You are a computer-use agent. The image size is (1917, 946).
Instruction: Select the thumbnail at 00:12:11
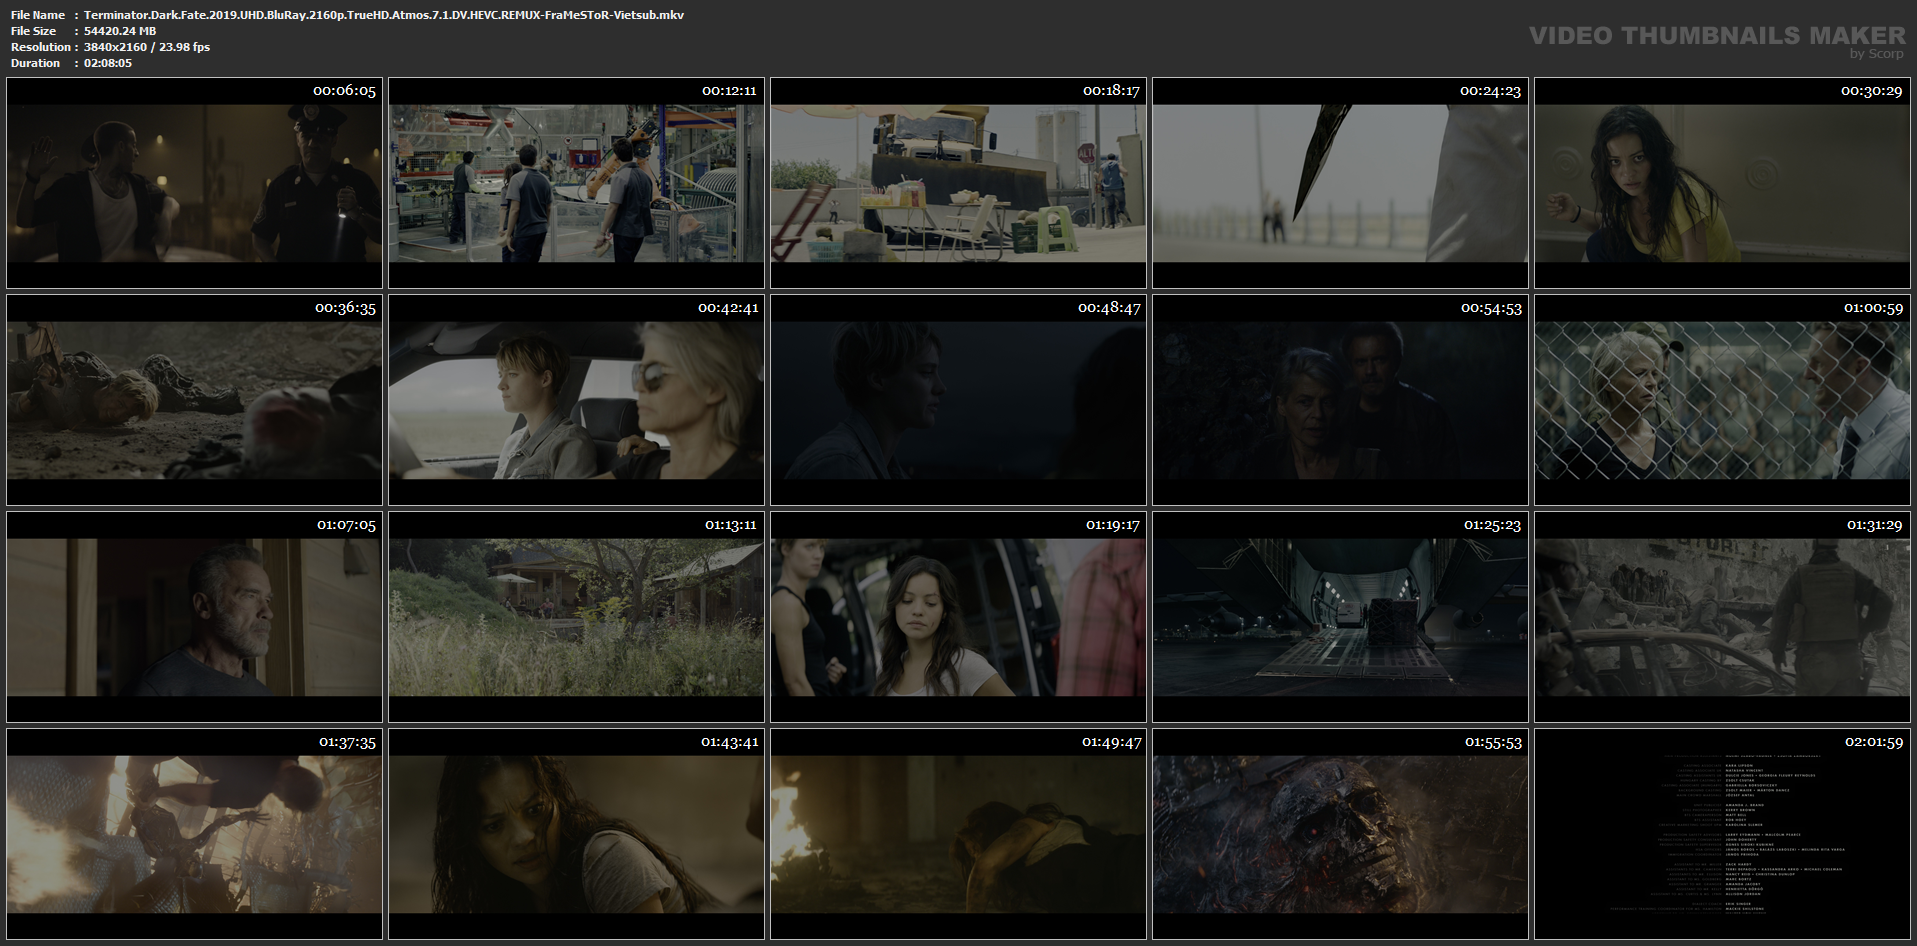click(x=576, y=183)
